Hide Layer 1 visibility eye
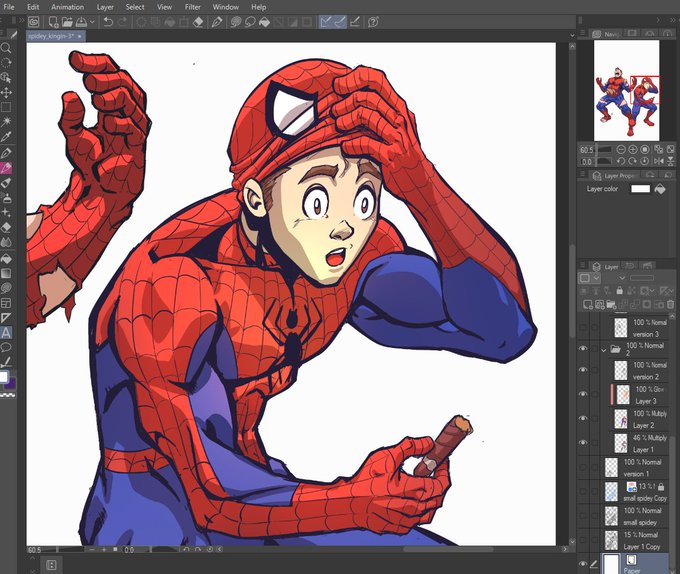This screenshot has width=680, height=574. click(583, 443)
